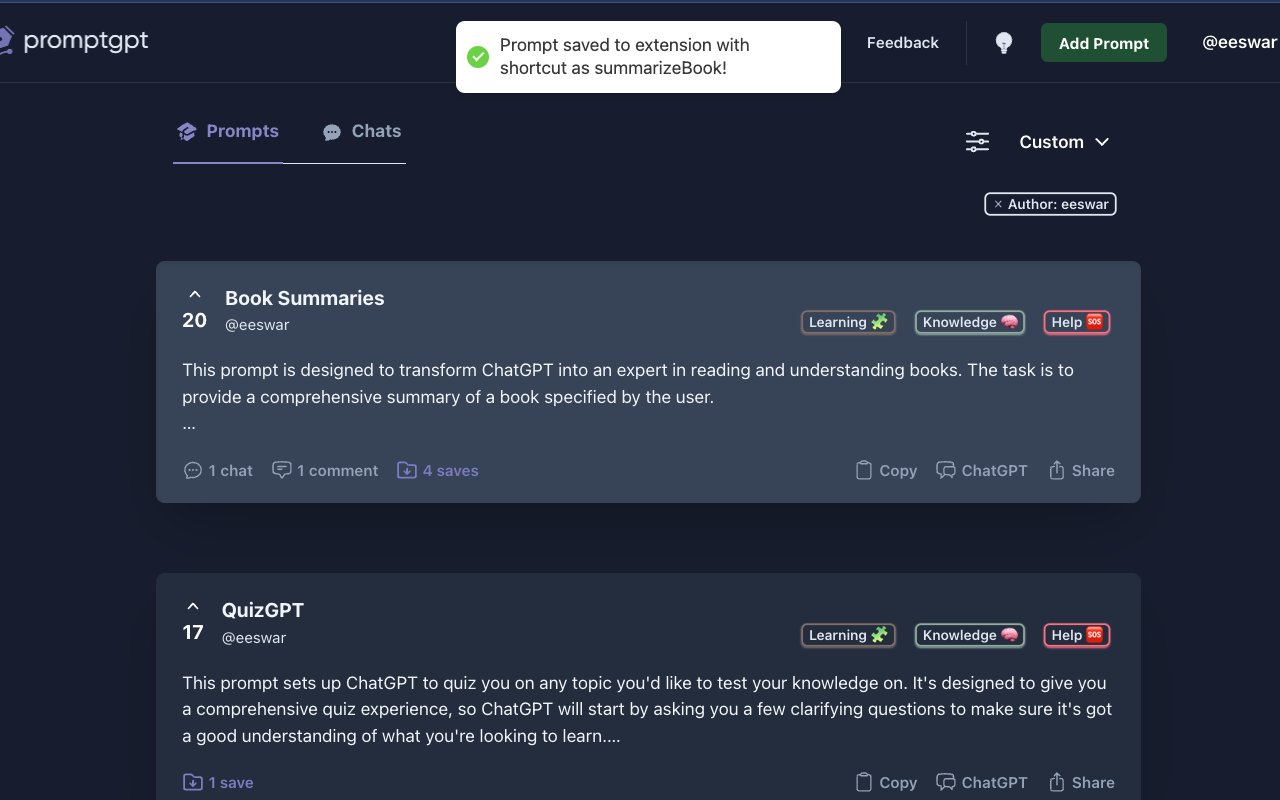Click the Learning tag on QuizGPT
The height and width of the screenshot is (800, 1280).
click(848, 635)
